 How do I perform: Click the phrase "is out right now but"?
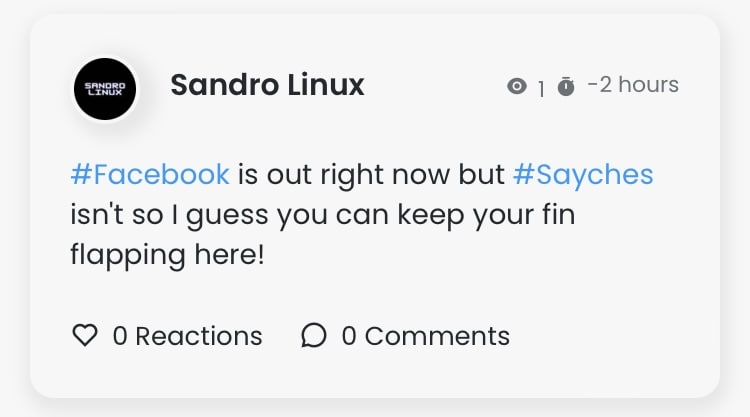pyautogui.click(x=371, y=175)
